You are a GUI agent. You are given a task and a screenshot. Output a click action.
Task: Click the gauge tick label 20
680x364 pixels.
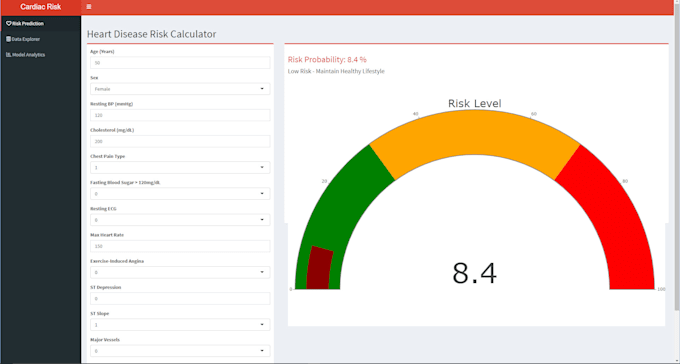pyautogui.click(x=324, y=181)
